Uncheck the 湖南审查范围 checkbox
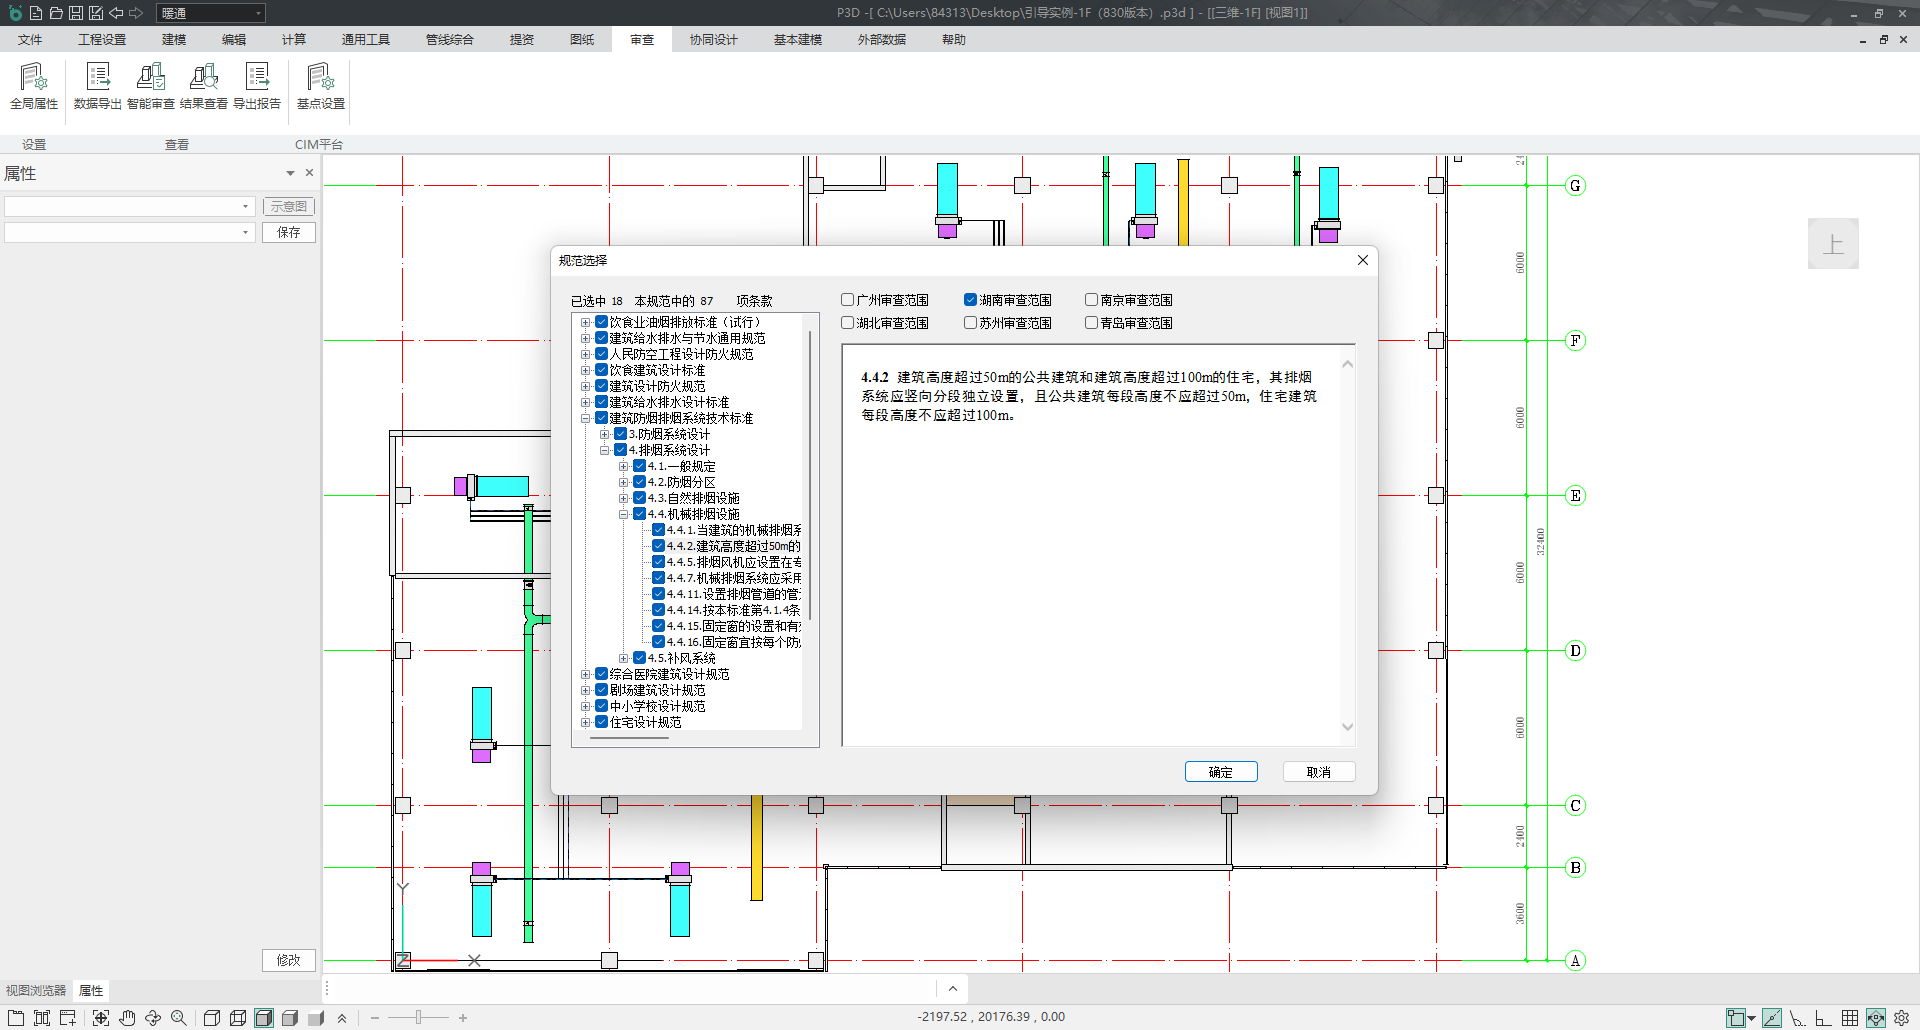Image resolution: width=1920 pixels, height=1030 pixels. pyautogui.click(x=970, y=300)
